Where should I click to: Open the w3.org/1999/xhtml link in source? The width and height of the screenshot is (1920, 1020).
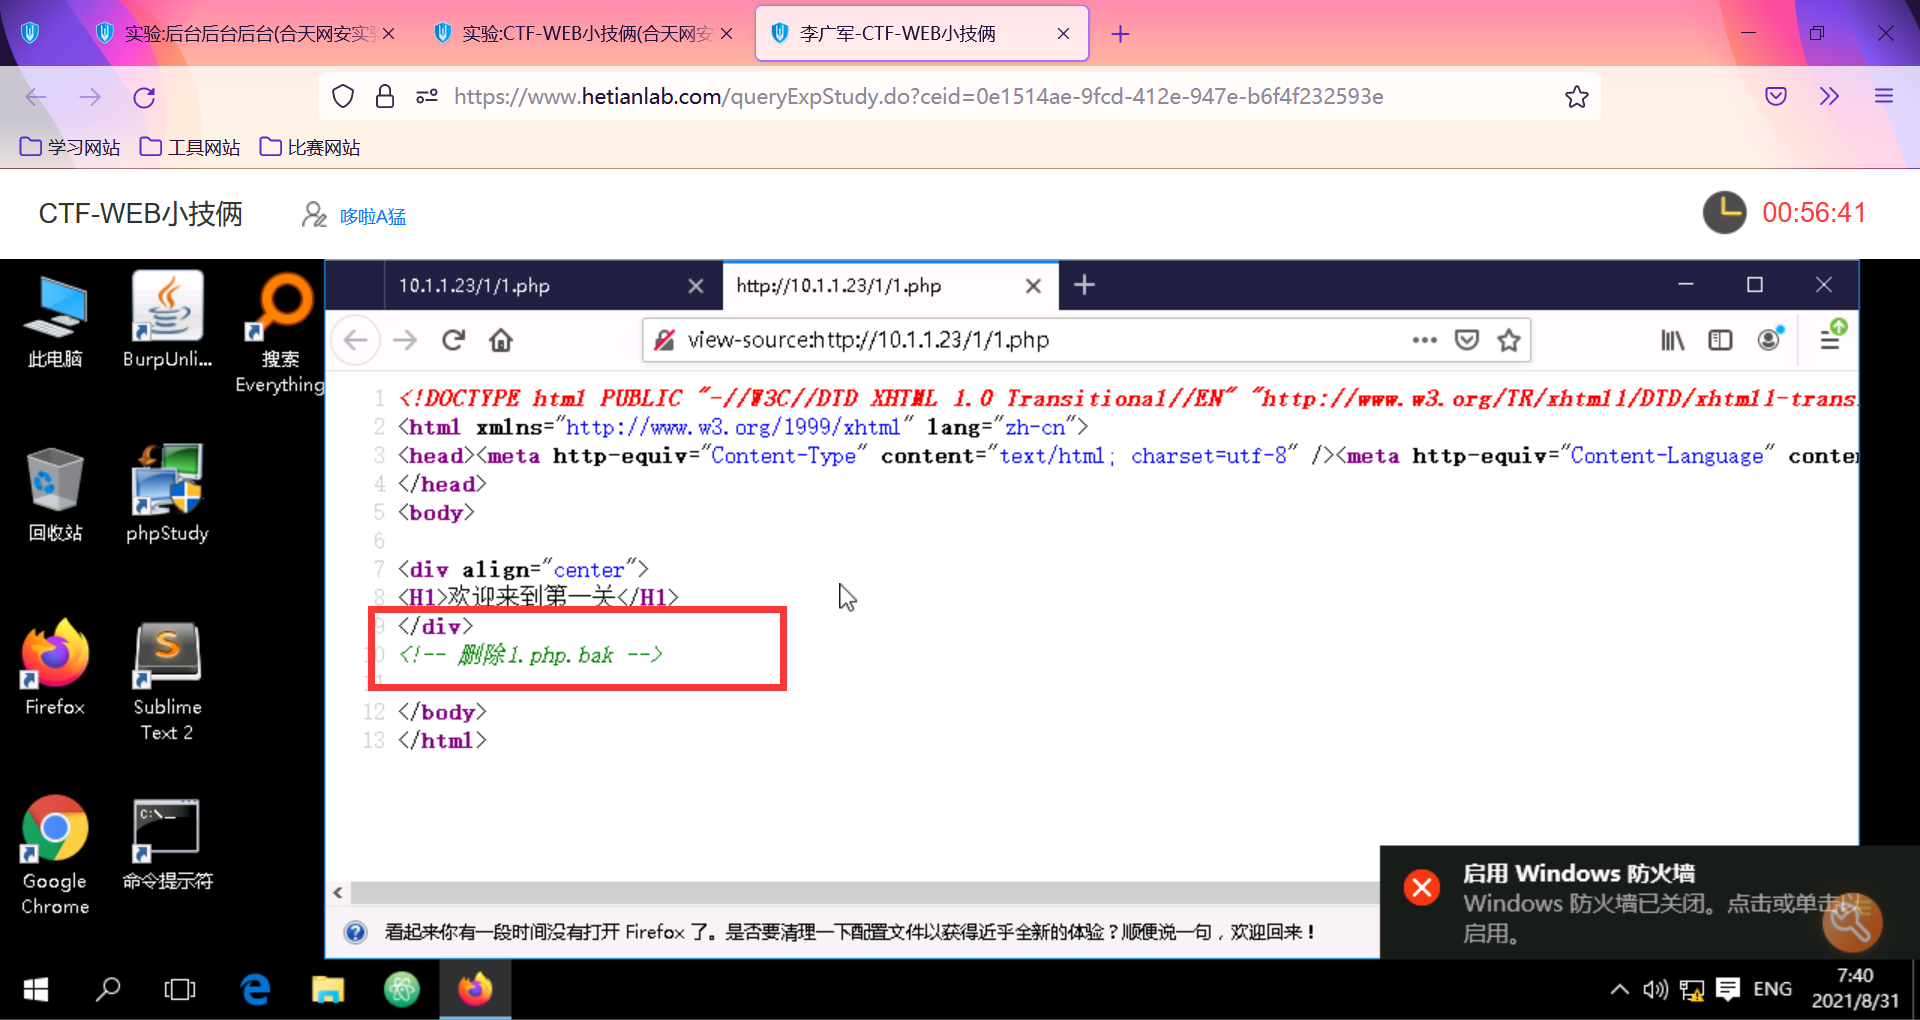tap(733, 427)
